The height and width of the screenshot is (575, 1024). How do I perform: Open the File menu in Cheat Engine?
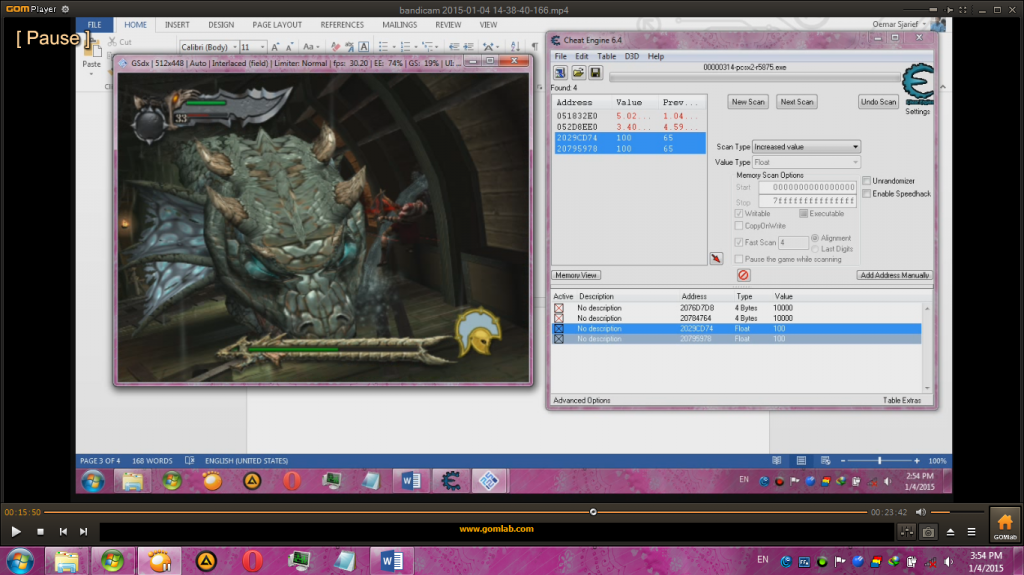point(560,56)
